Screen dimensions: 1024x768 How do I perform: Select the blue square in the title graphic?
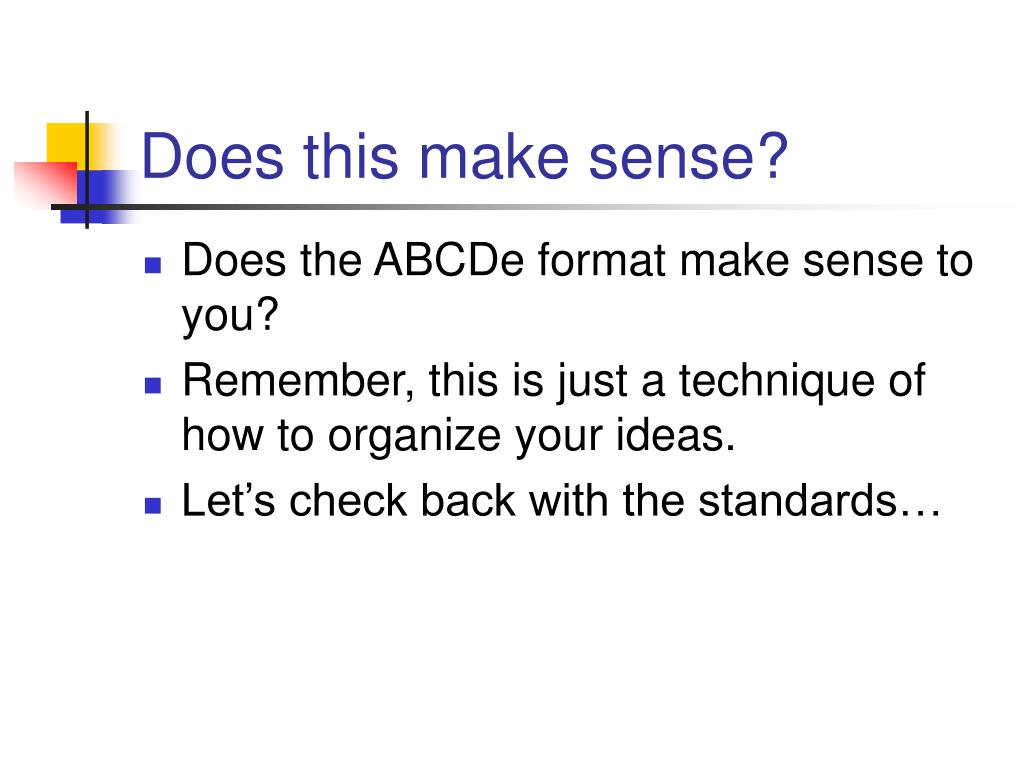pos(98,196)
